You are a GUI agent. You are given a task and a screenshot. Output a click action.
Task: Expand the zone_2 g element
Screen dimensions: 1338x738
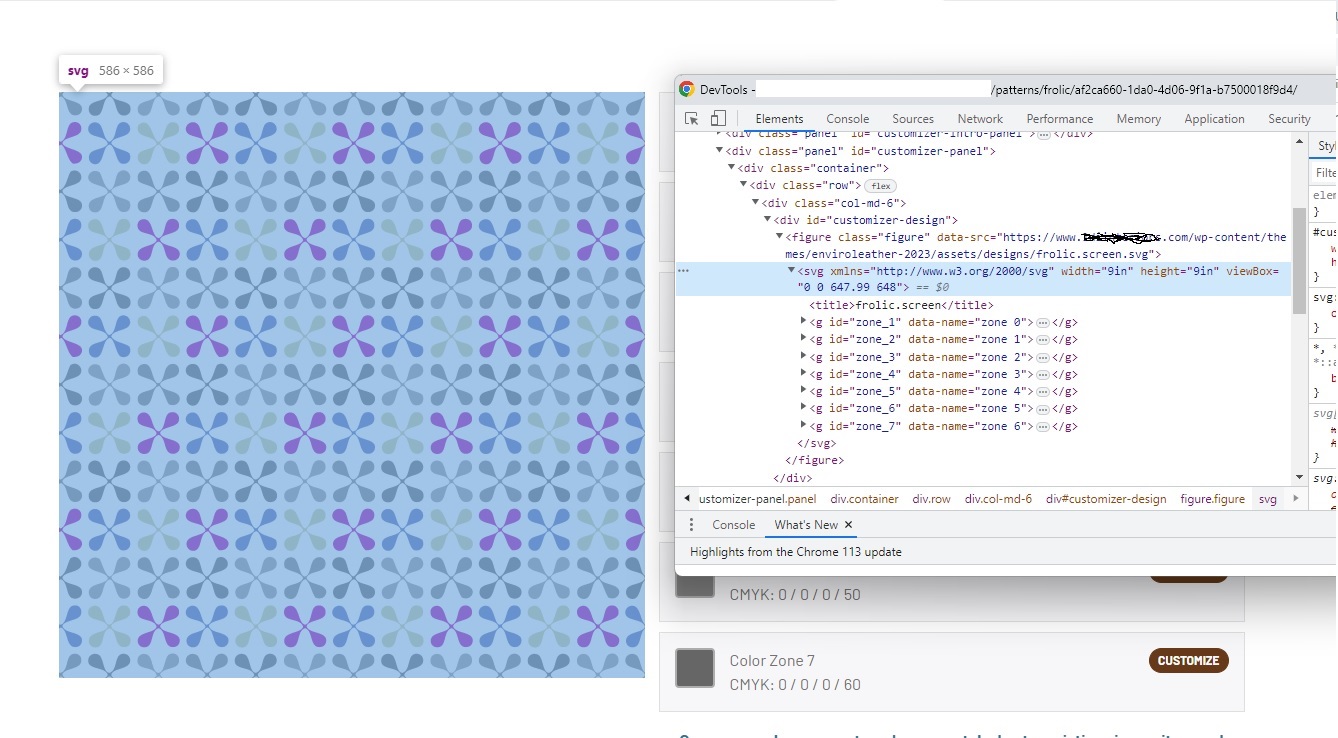tap(804, 340)
